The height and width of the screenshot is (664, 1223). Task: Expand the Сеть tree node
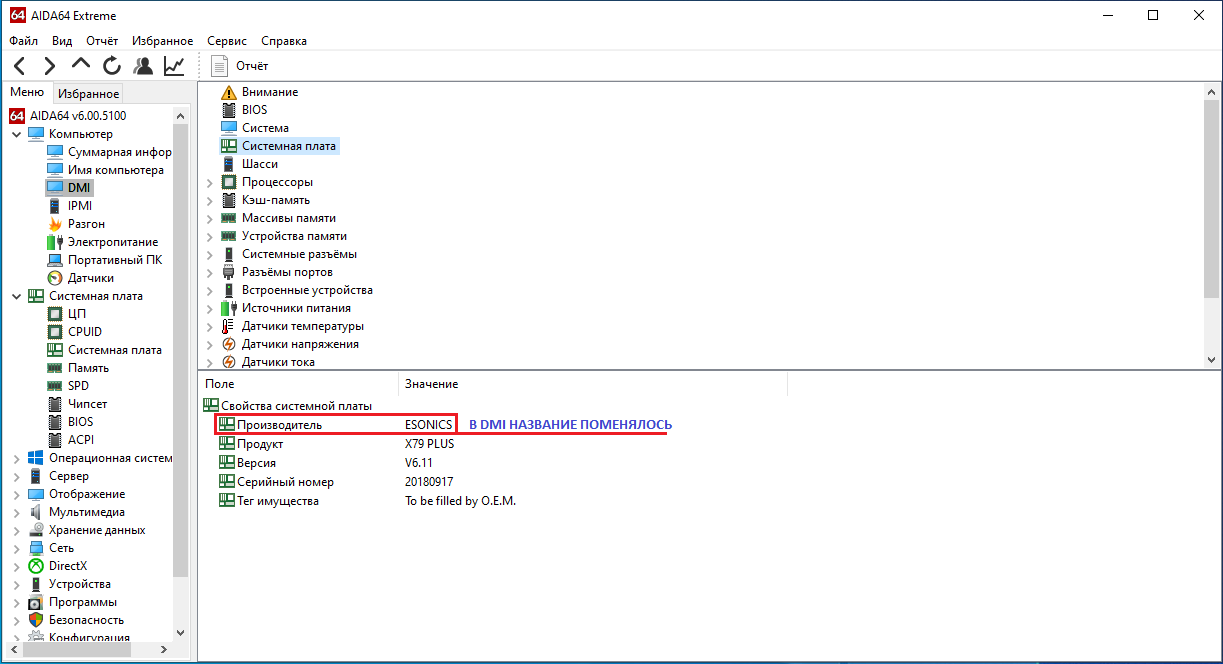(x=16, y=548)
